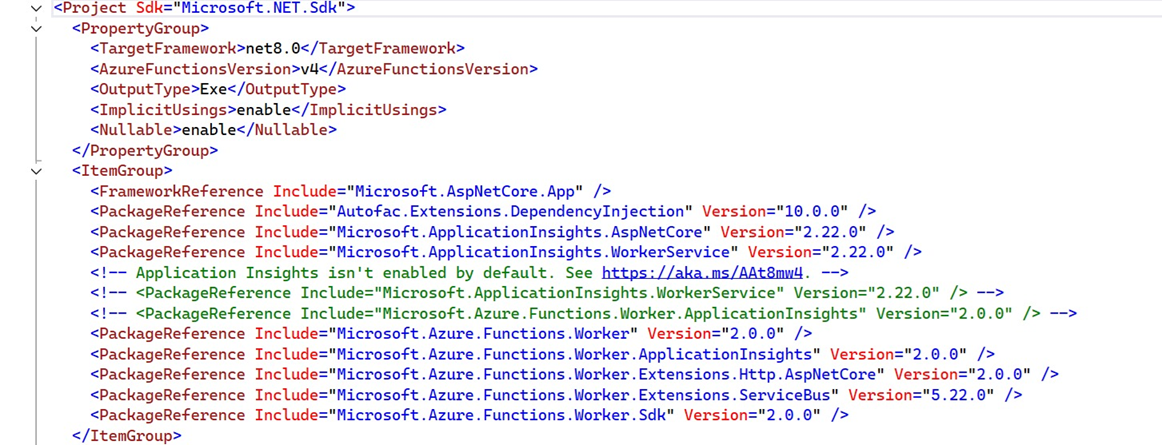Viewport: 1162px width, 445px height.
Task: Click the uncommented Microsoft.ApplicationInsights.WorkerService reference
Action: tap(506, 251)
